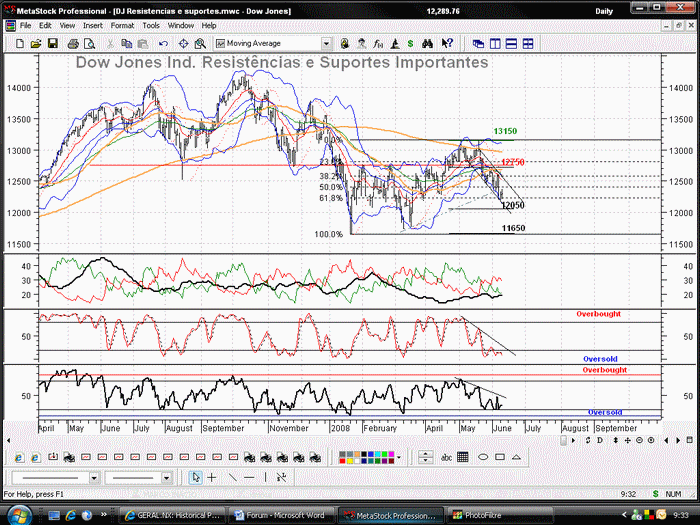Copy selection using the copy icon
This screenshot has width=700, height=525.
126,44
